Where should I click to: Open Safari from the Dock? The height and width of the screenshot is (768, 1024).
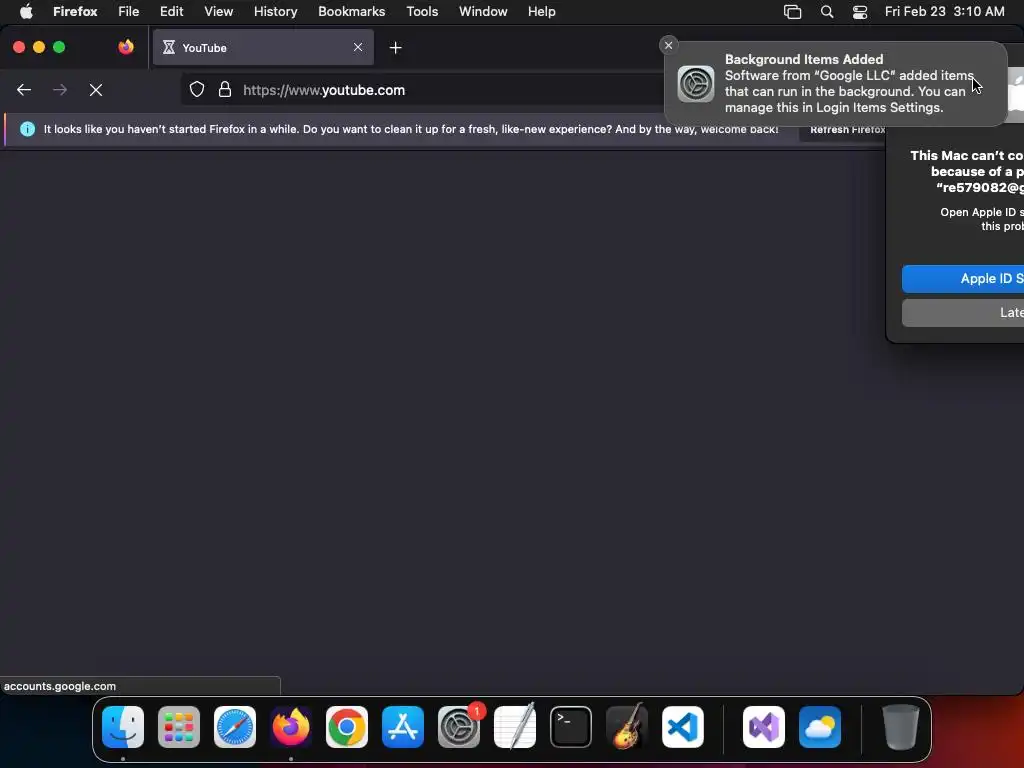point(235,727)
